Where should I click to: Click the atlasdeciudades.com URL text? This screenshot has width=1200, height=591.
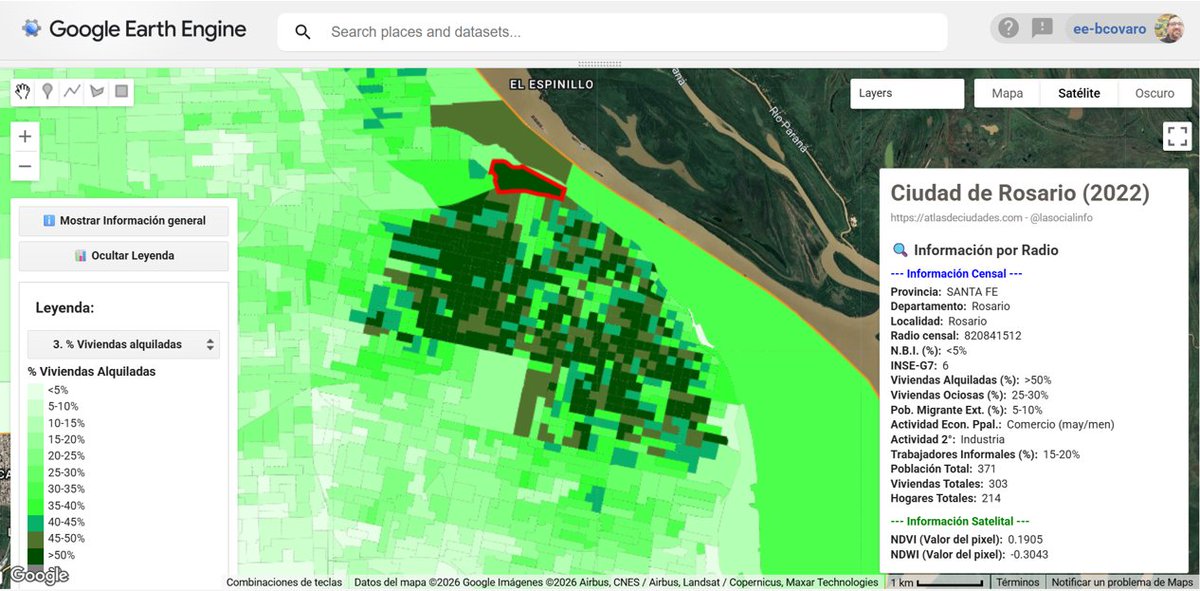(955, 217)
